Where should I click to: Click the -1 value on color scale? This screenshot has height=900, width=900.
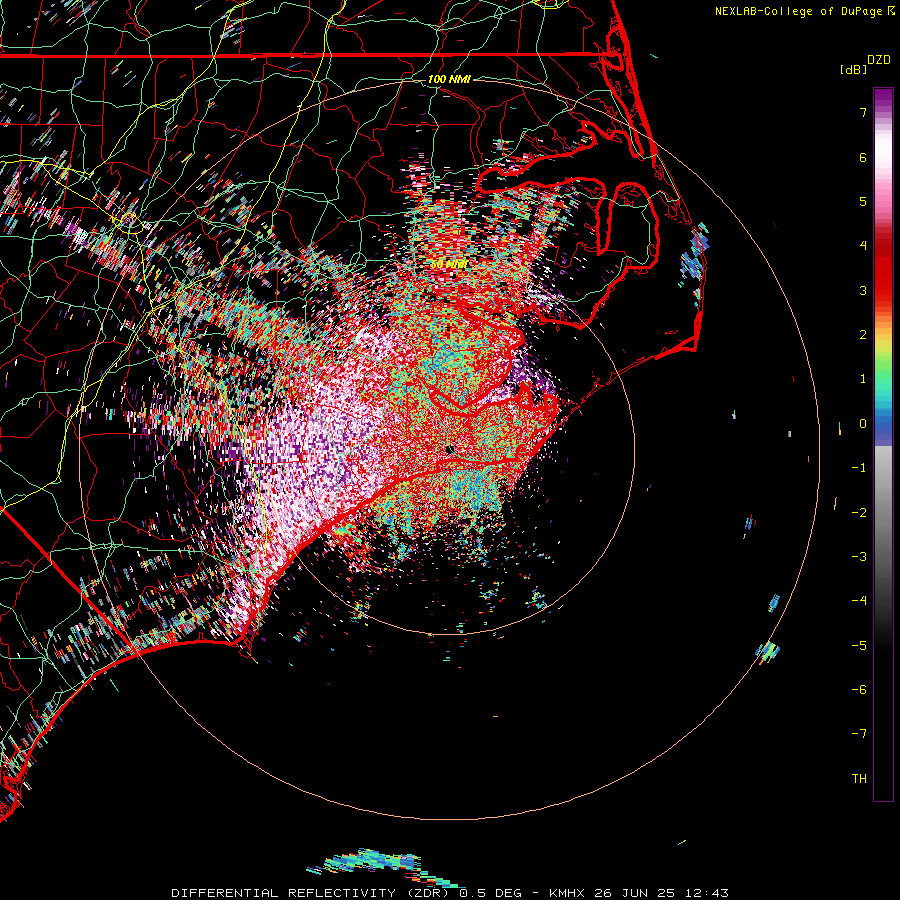[859, 468]
